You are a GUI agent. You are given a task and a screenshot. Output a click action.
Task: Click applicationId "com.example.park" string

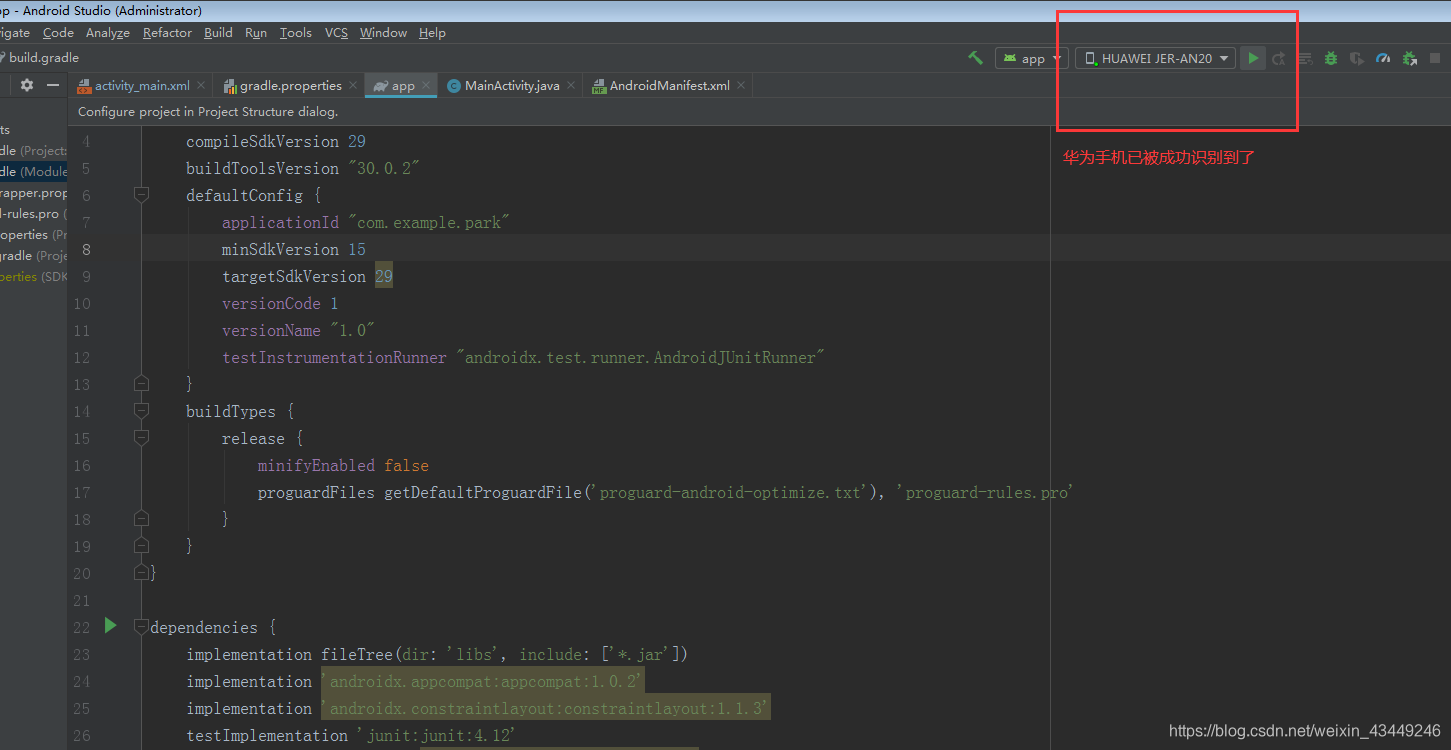tap(429, 223)
